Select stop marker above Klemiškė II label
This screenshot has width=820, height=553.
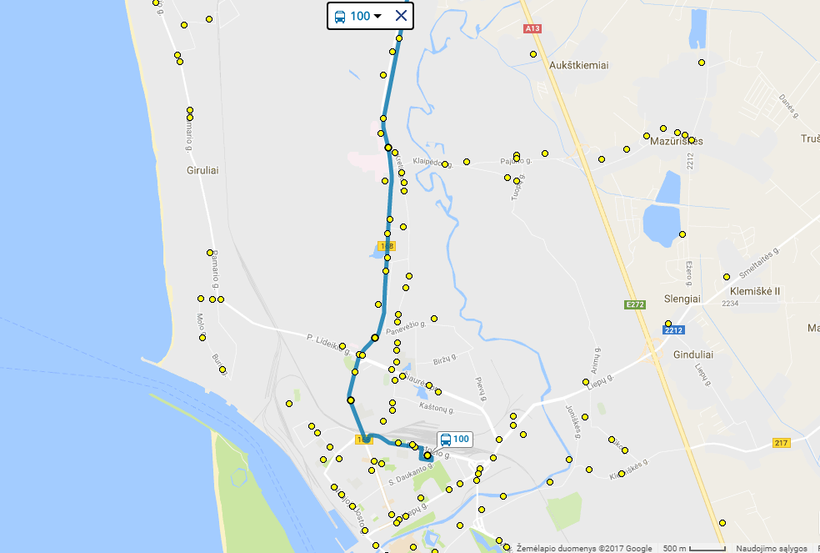[x=726, y=277]
